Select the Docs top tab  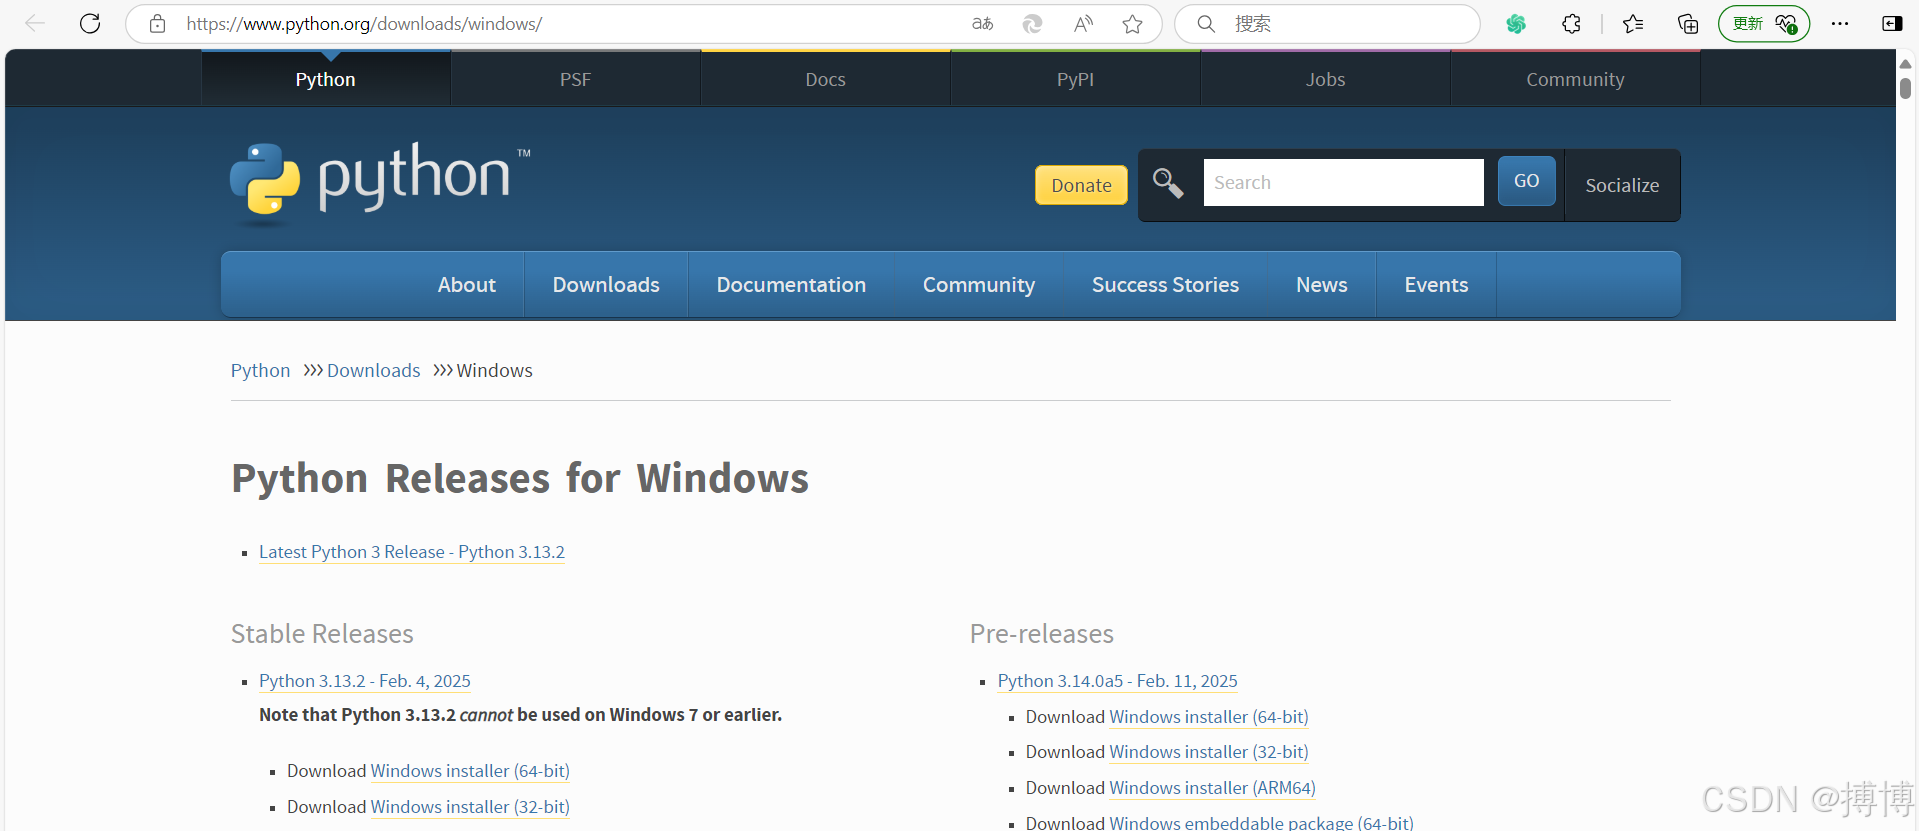tap(826, 79)
